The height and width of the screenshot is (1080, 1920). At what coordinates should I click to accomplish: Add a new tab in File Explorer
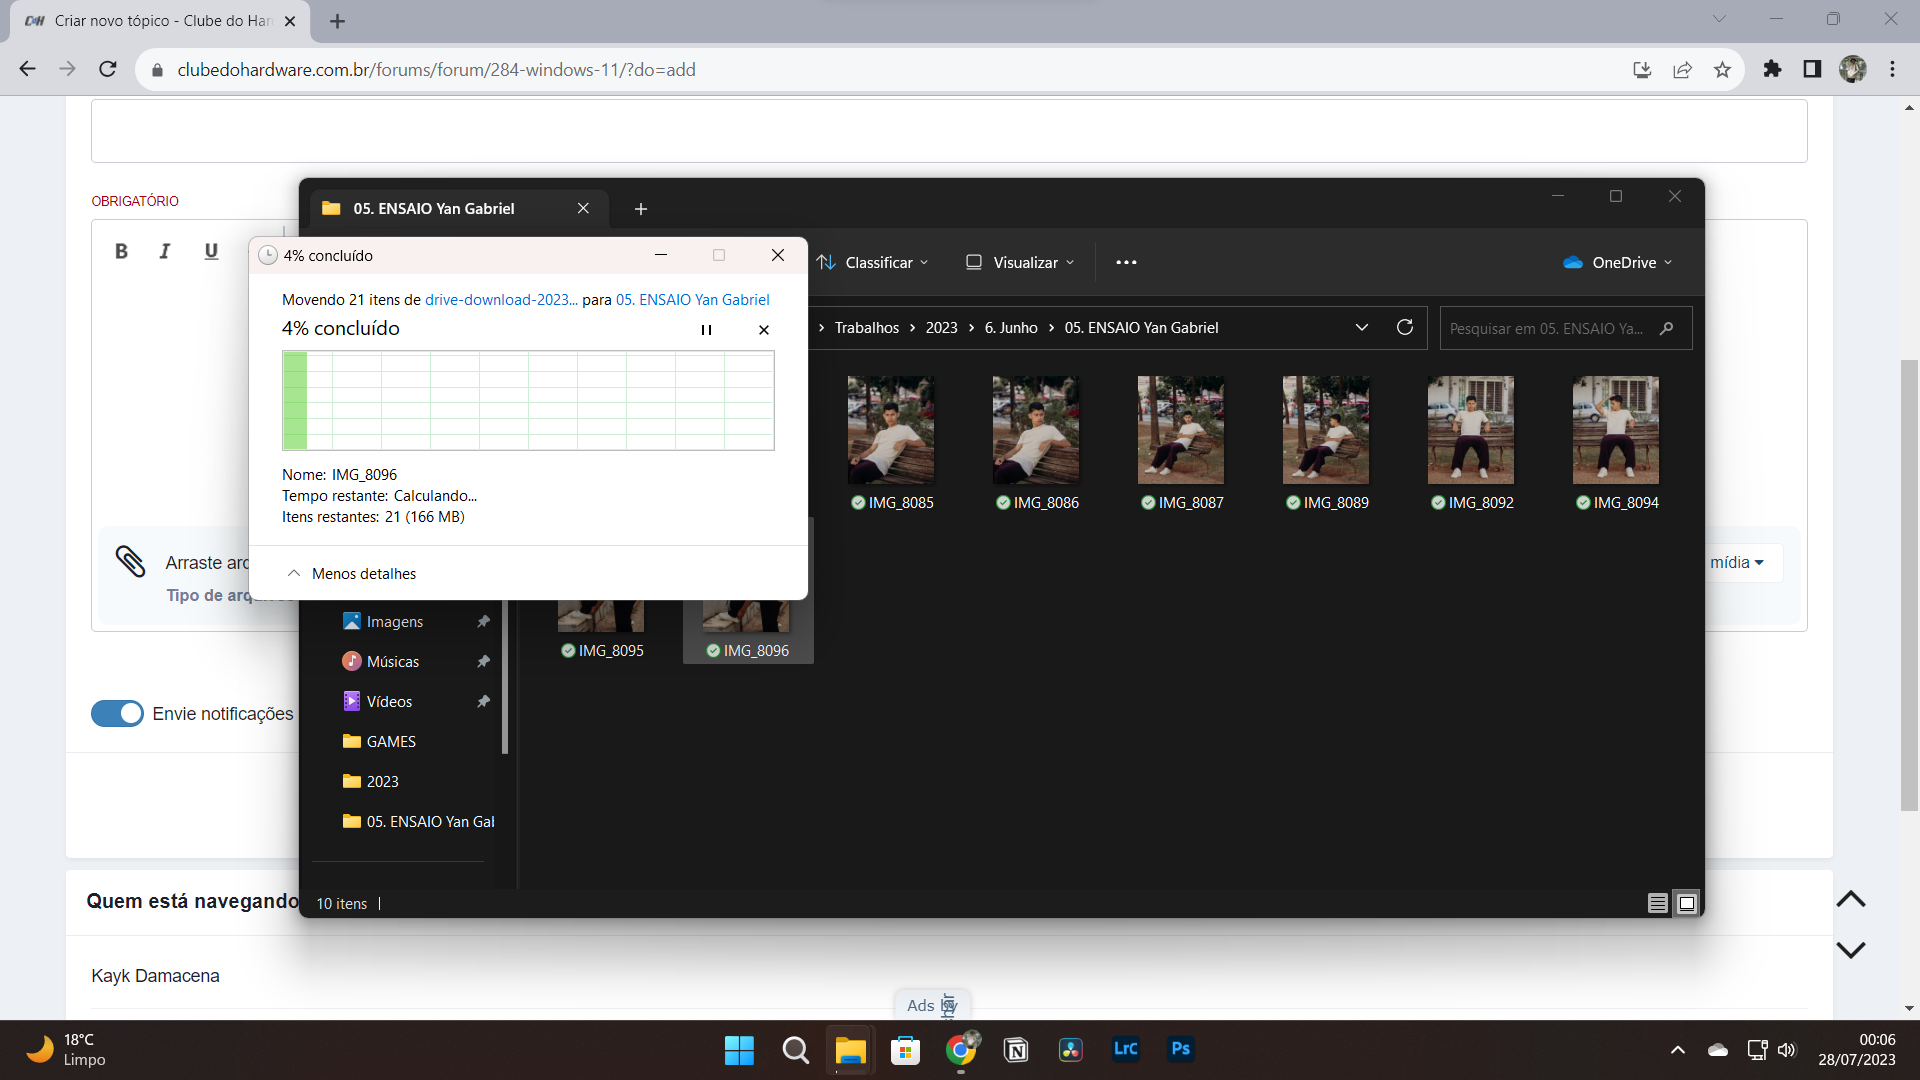point(641,209)
